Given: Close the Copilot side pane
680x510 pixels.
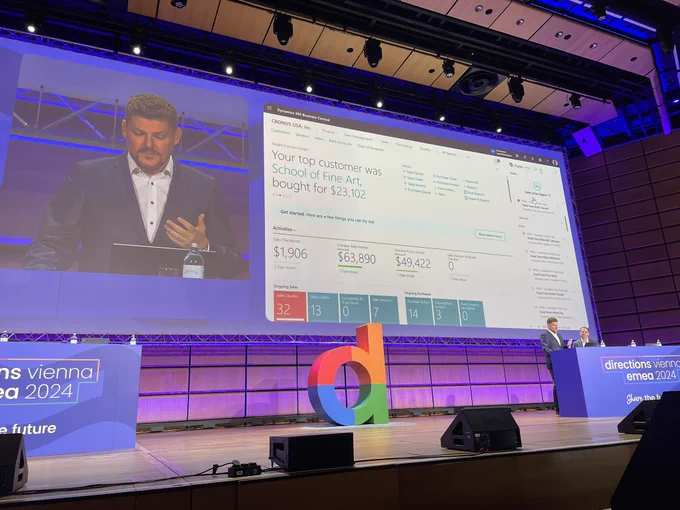Looking at the screenshot, I should (x=556, y=173).
